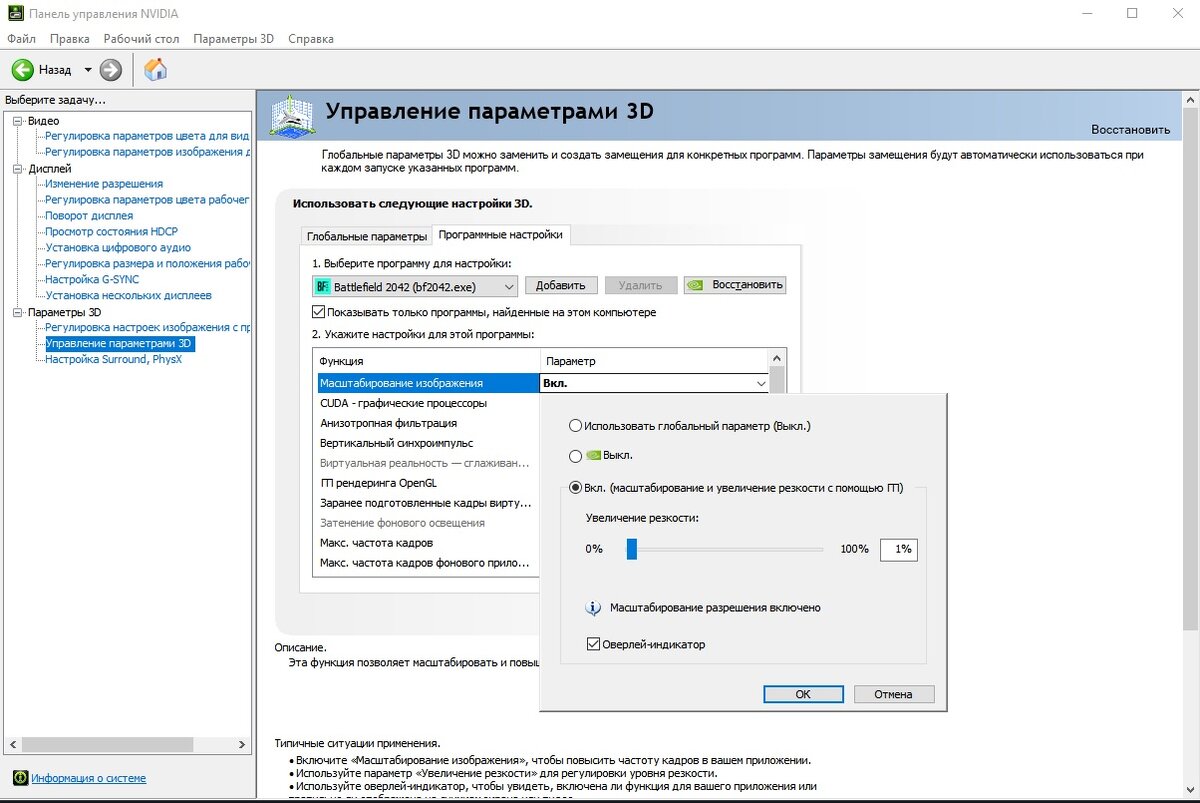Click the Добавить button
The image size is (1200, 803).
click(x=561, y=286)
